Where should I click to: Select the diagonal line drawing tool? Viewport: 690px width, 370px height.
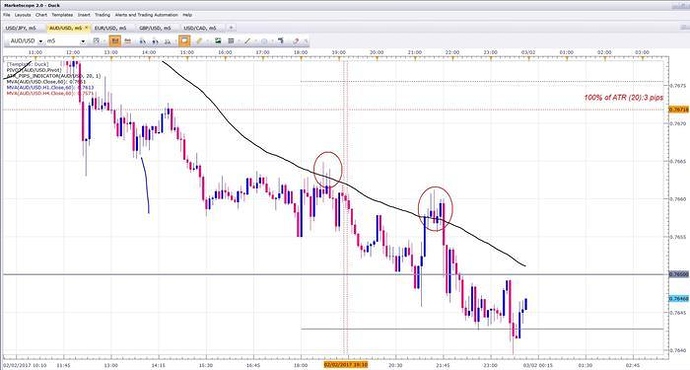pyautogui.click(x=247, y=41)
